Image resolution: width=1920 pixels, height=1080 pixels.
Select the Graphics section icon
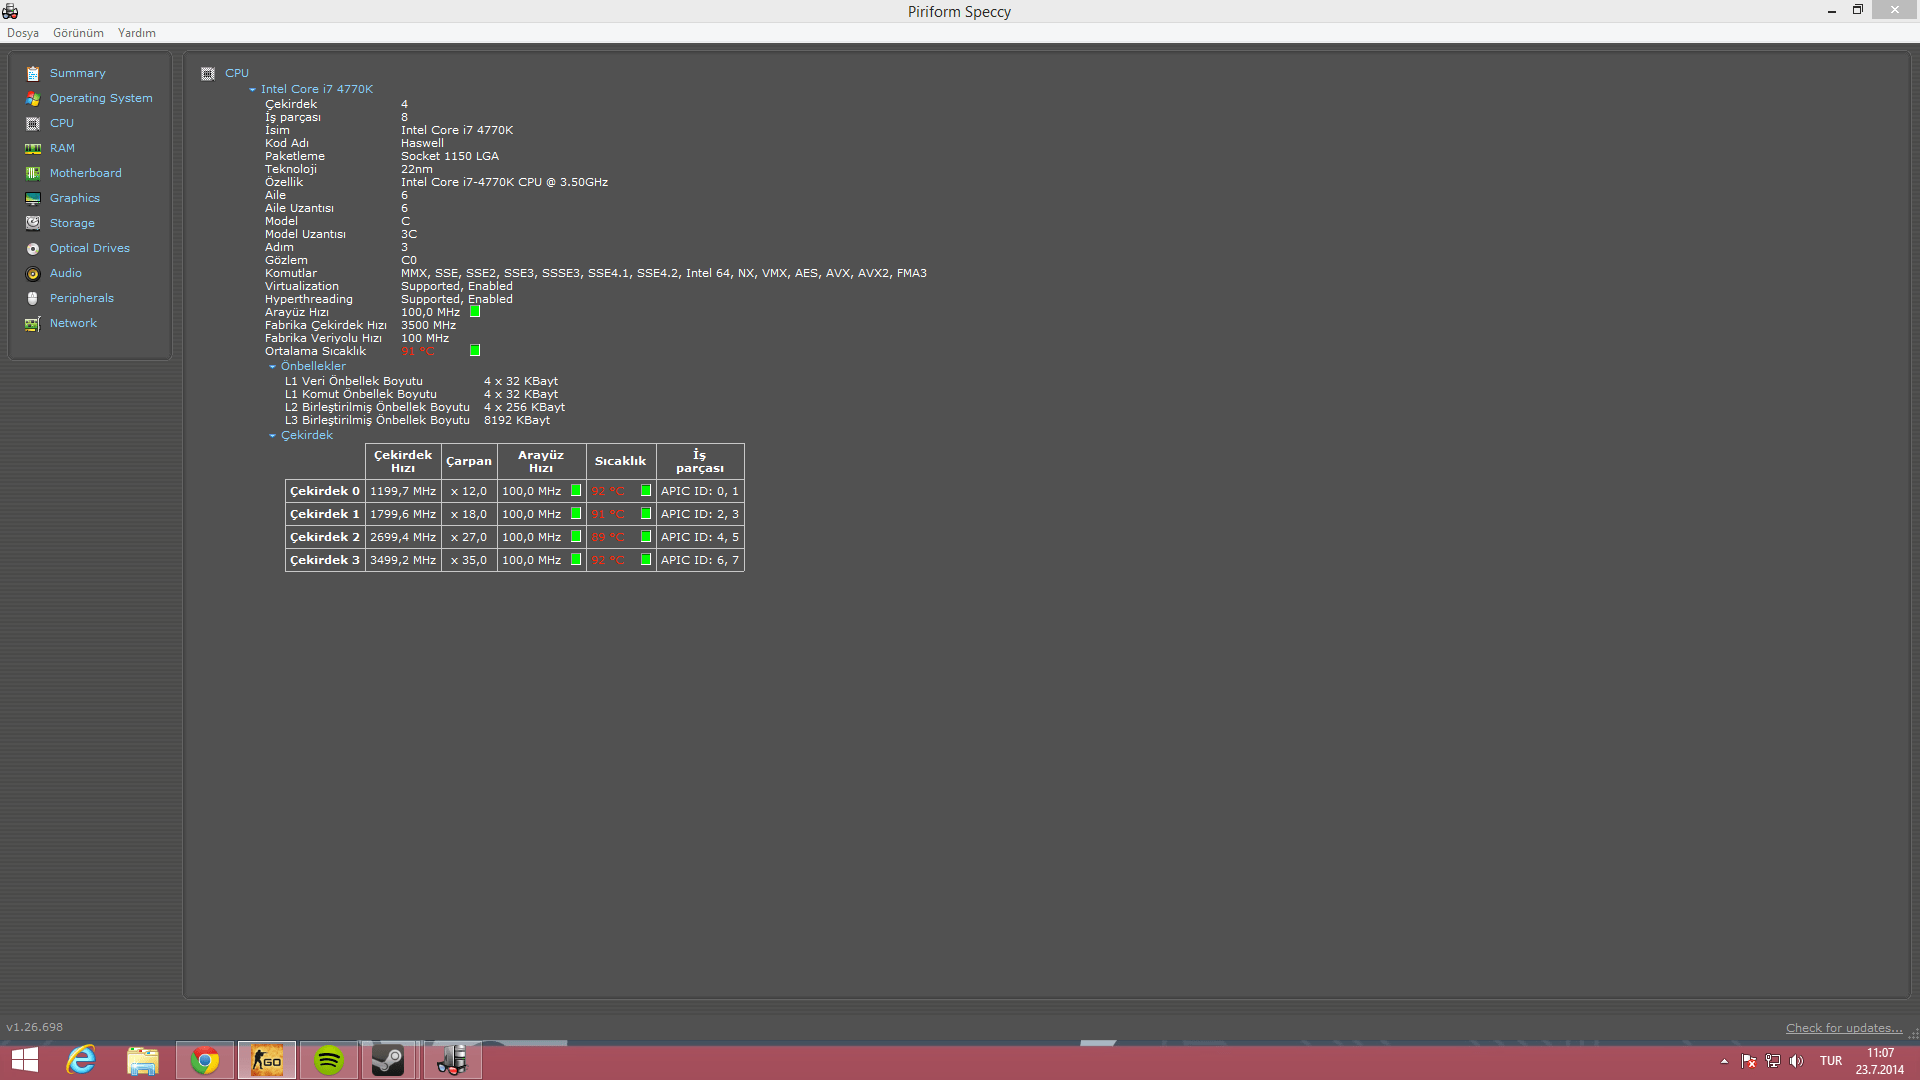[x=33, y=199]
